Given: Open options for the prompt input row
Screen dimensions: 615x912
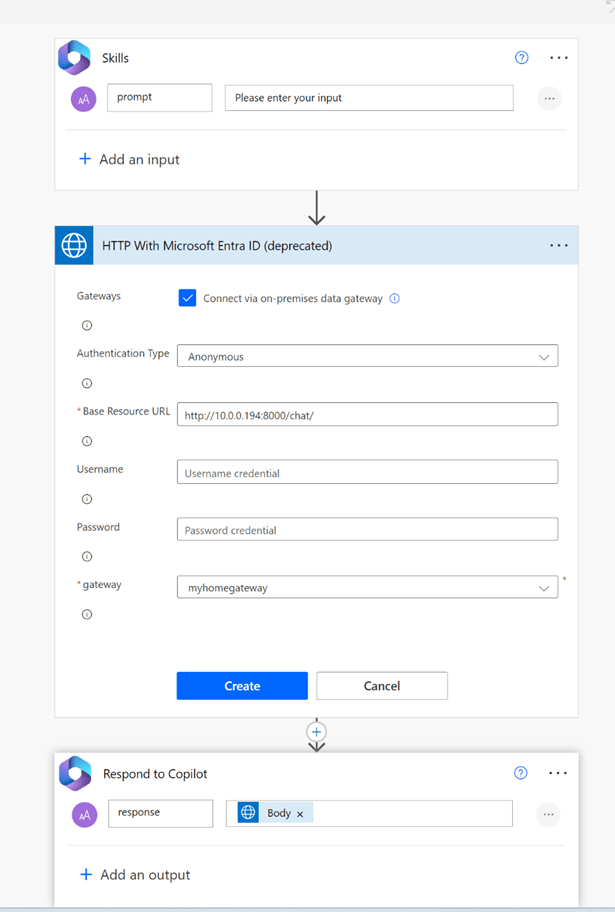Looking at the screenshot, I should [548, 98].
